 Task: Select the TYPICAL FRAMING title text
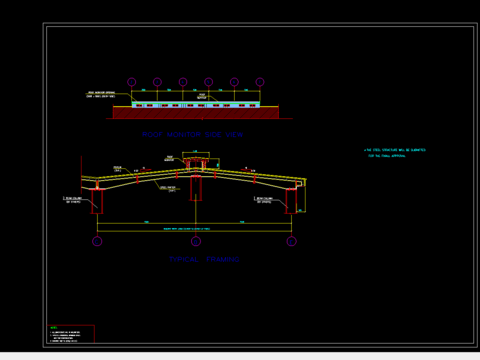[204, 259]
